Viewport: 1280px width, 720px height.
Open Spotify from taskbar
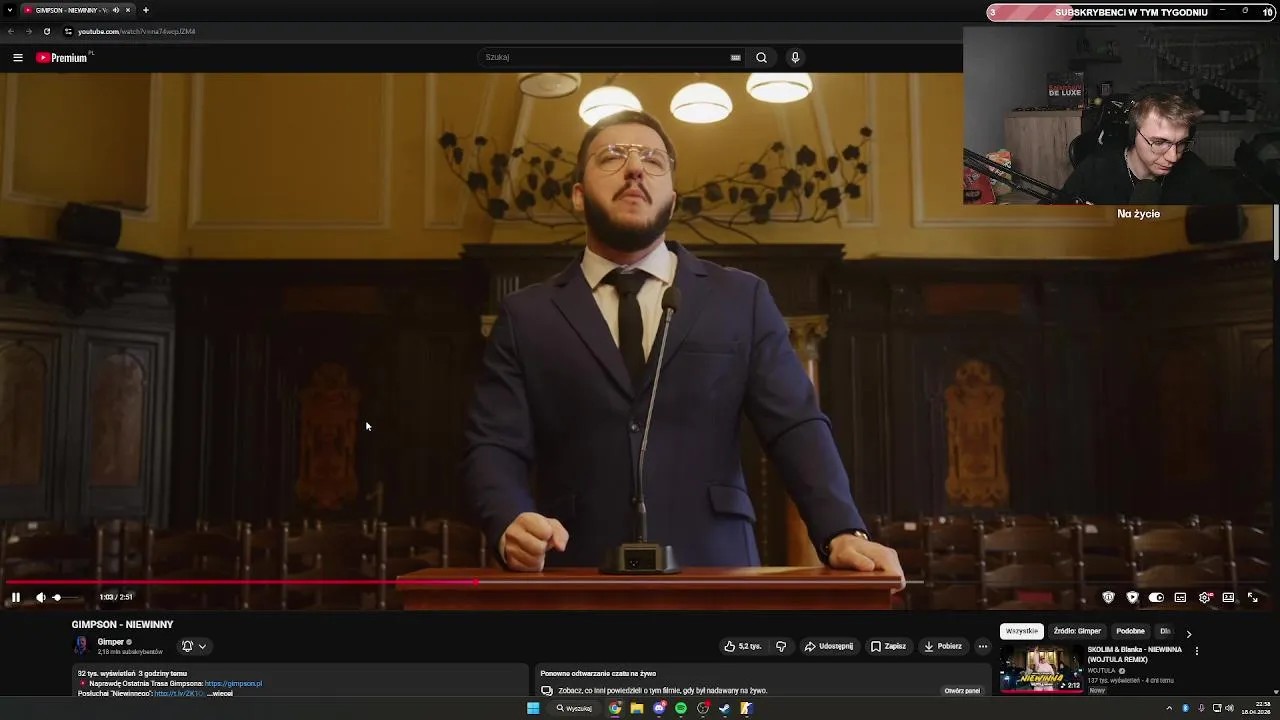(x=681, y=708)
